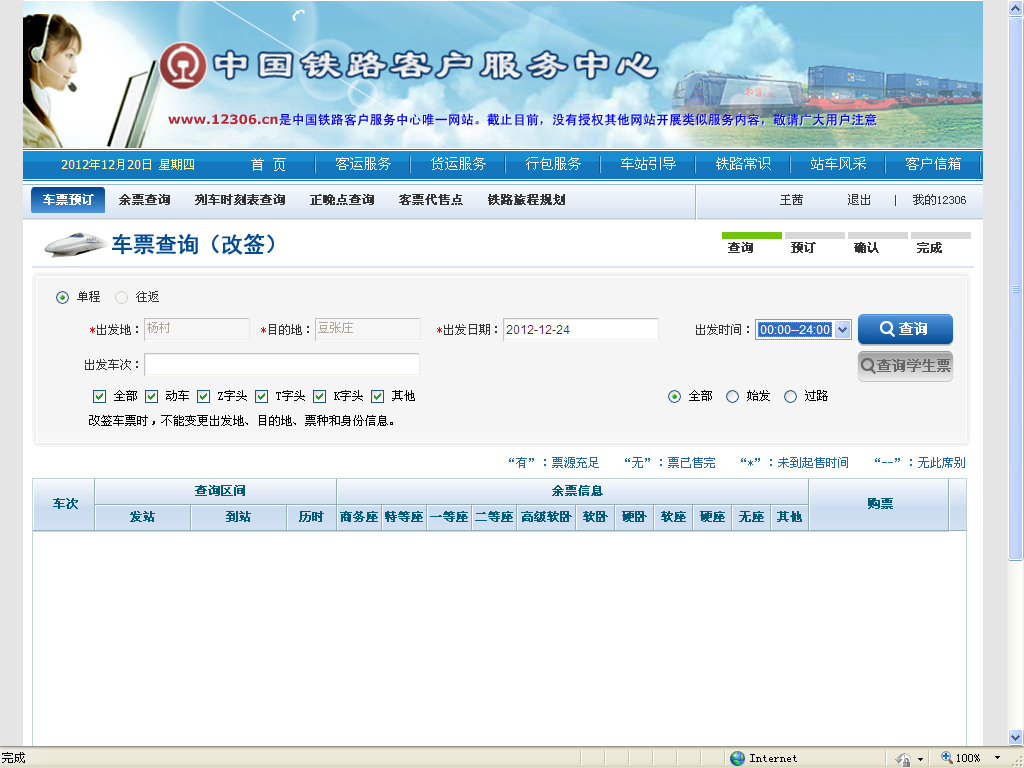Click the 出发地 field showing 杨村
The height and width of the screenshot is (768, 1024).
pos(197,329)
